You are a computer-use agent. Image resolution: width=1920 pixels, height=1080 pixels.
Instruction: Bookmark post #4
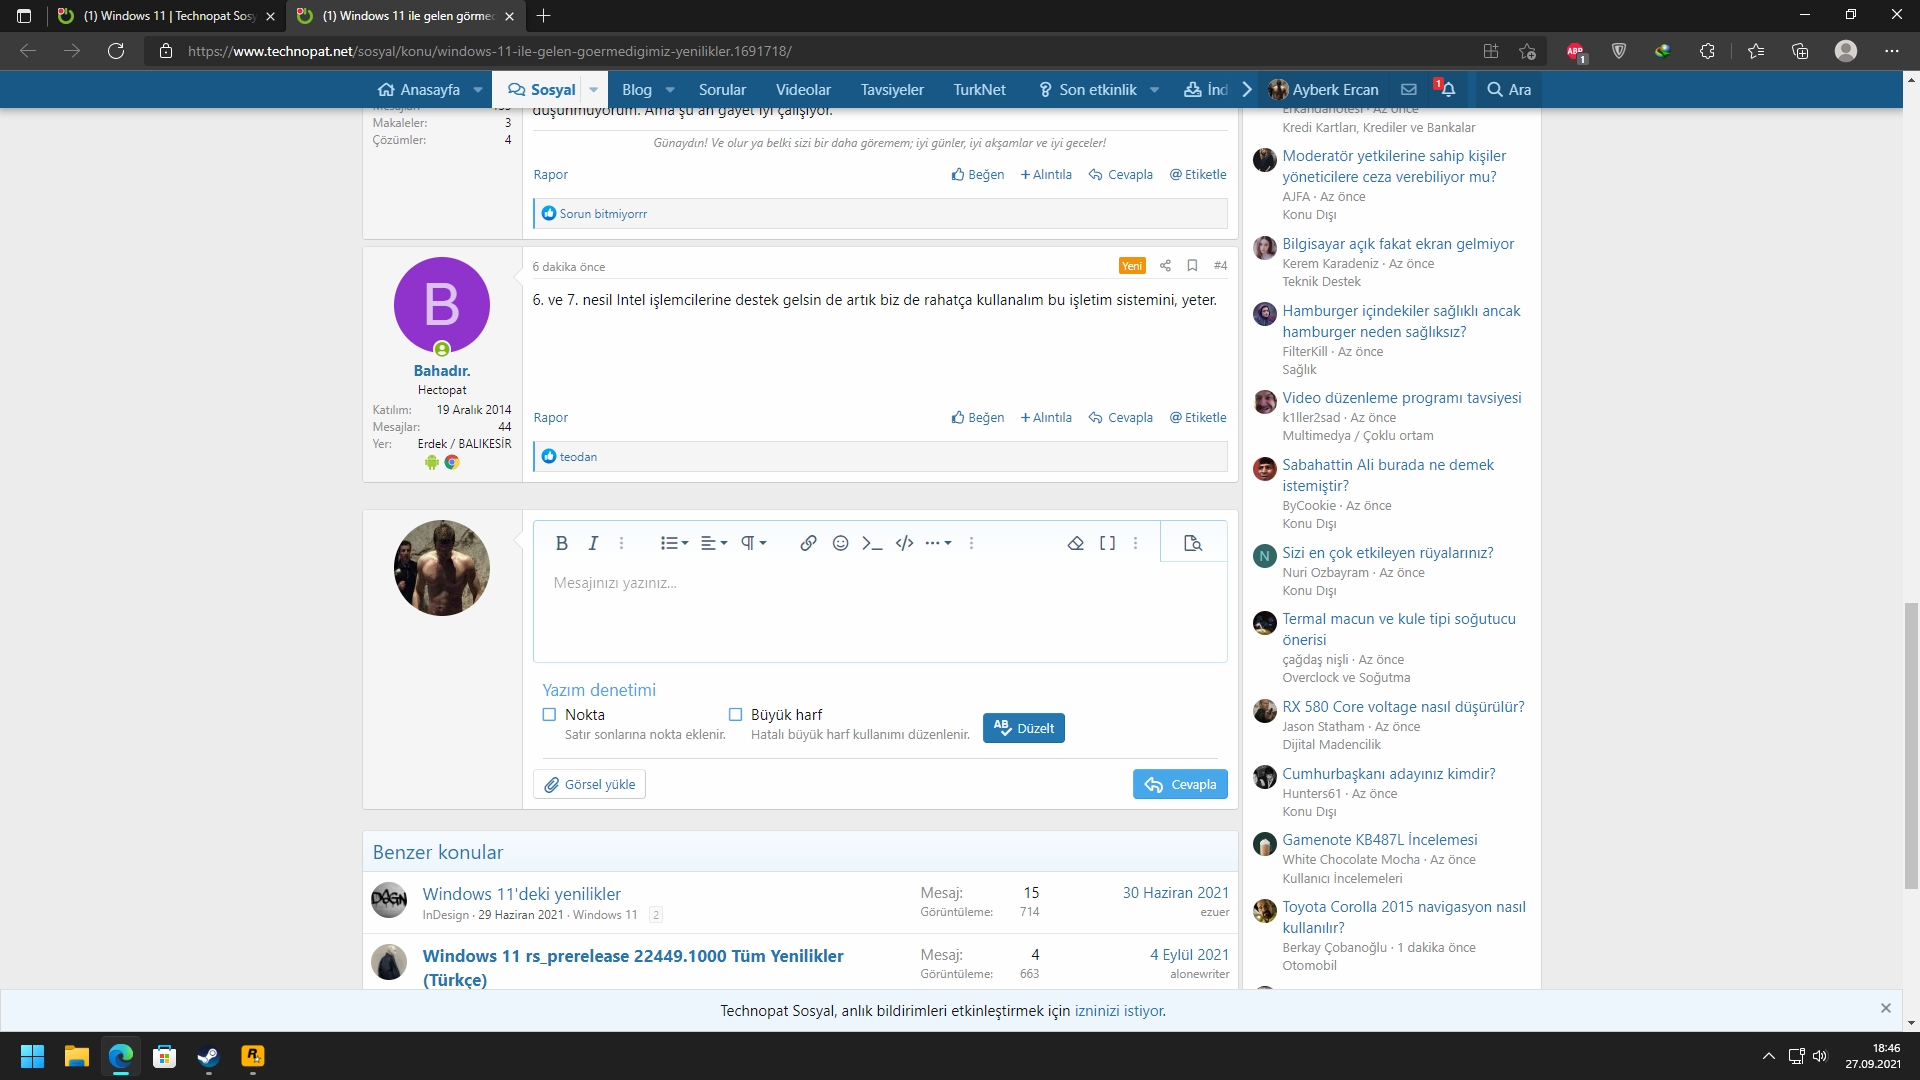tap(1192, 266)
